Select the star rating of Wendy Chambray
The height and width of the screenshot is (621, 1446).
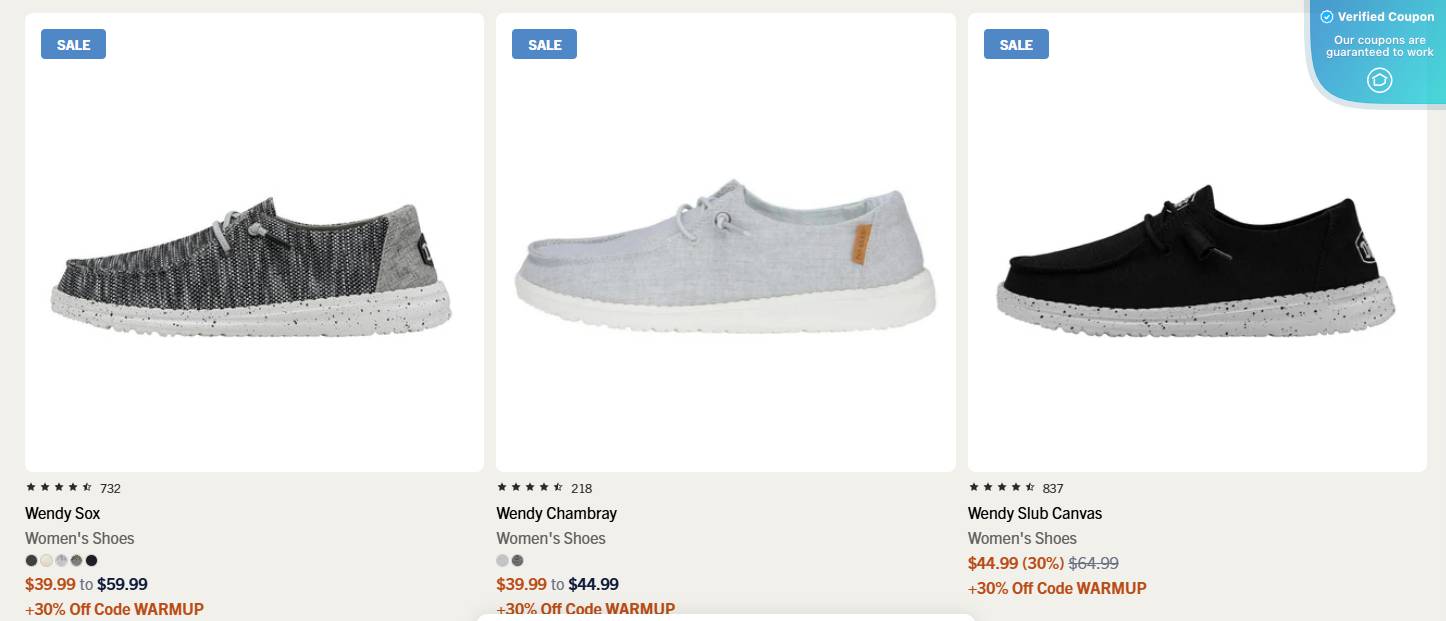point(527,488)
